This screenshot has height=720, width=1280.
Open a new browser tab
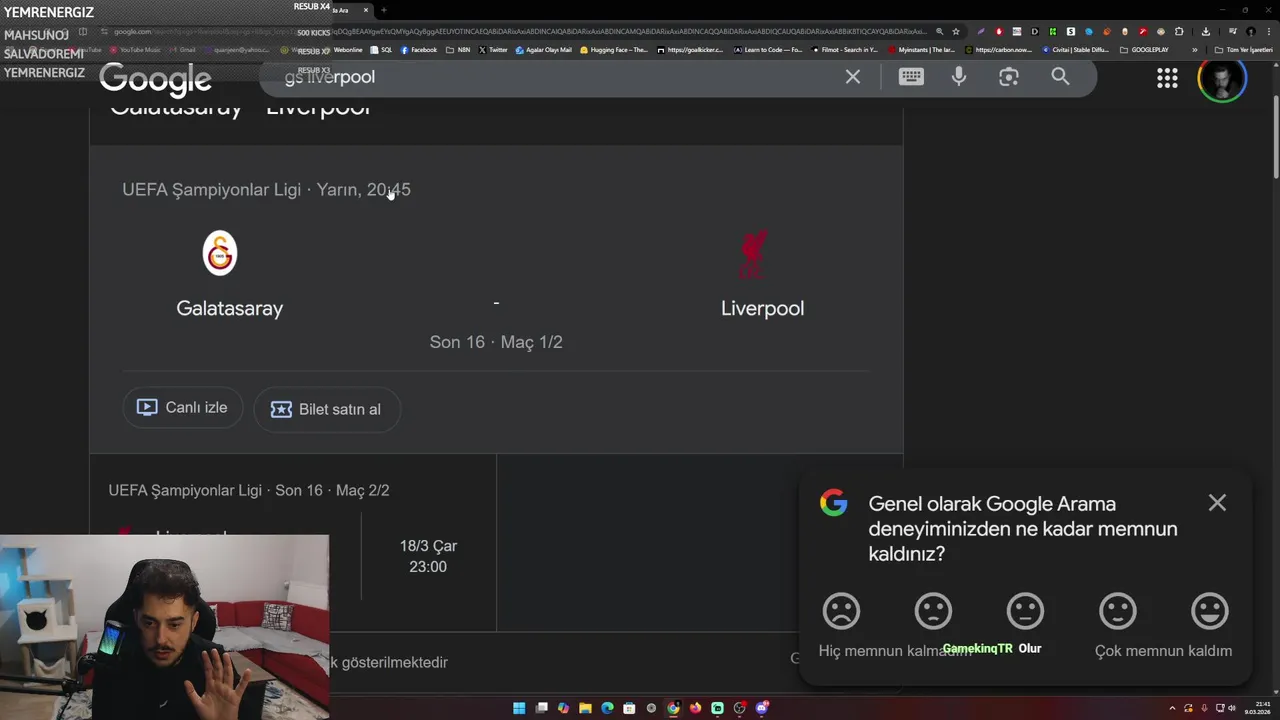(384, 10)
